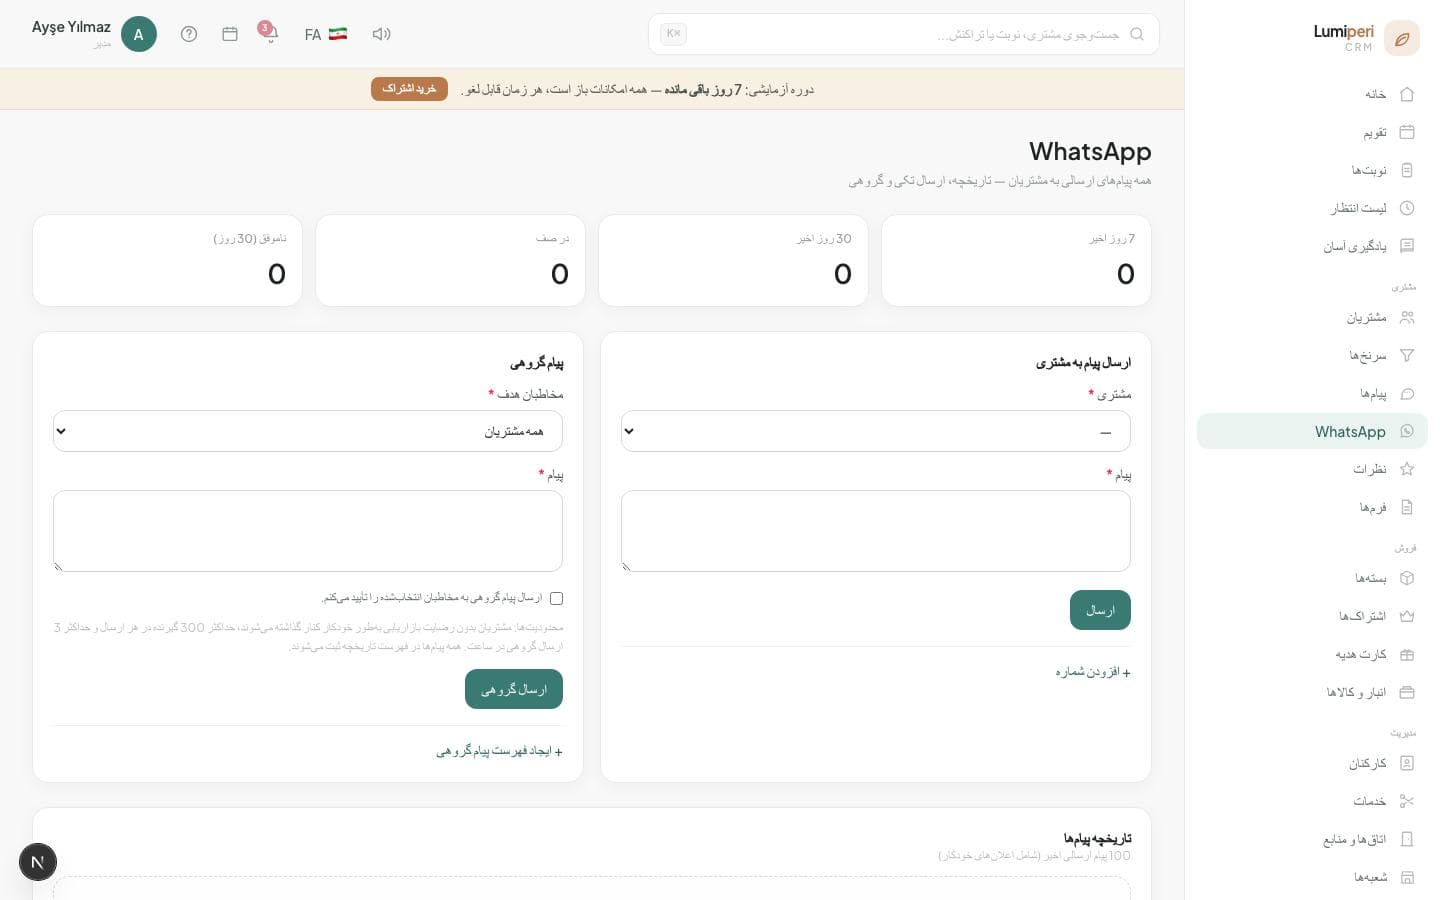
Task: Click the ارسال send button
Action: pyautogui.click(x=1100, y=610)
